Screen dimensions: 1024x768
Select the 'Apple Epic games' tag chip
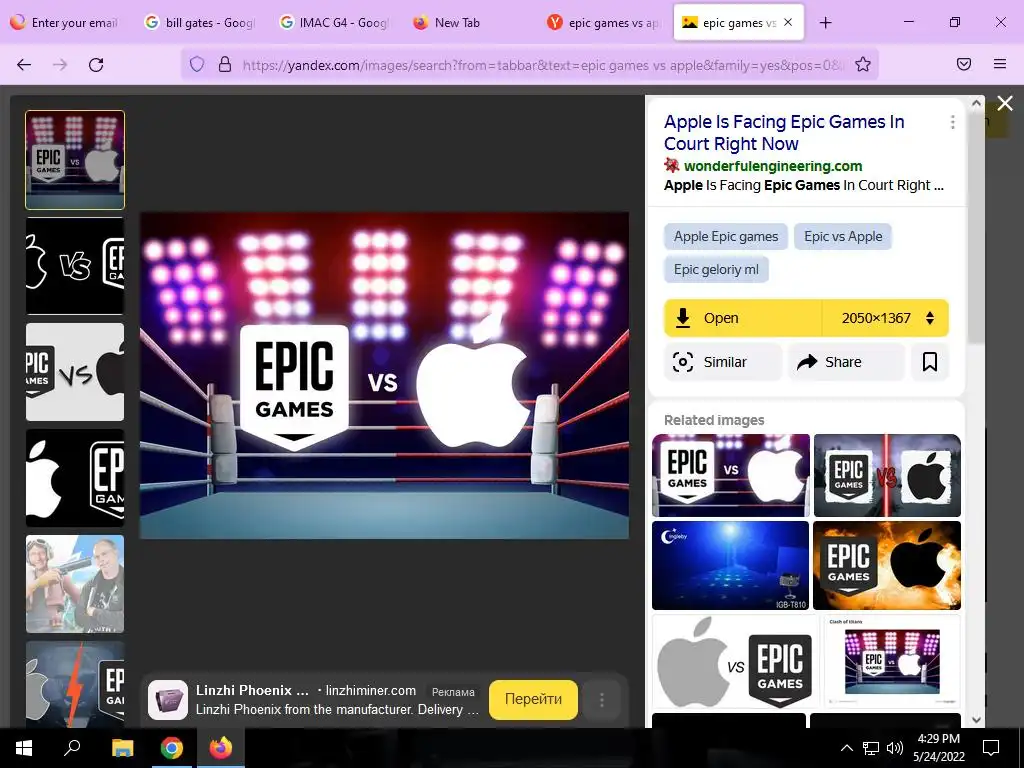pos(726,236)
